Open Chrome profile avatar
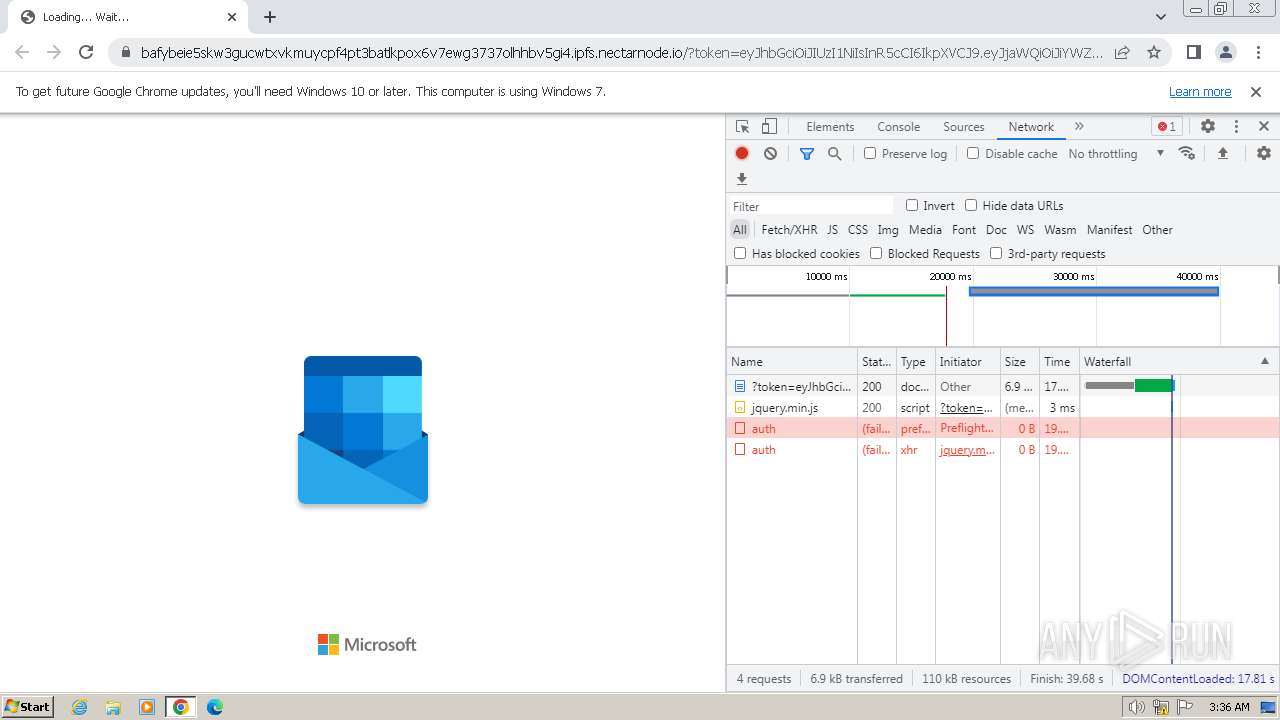 point(1226,52)
